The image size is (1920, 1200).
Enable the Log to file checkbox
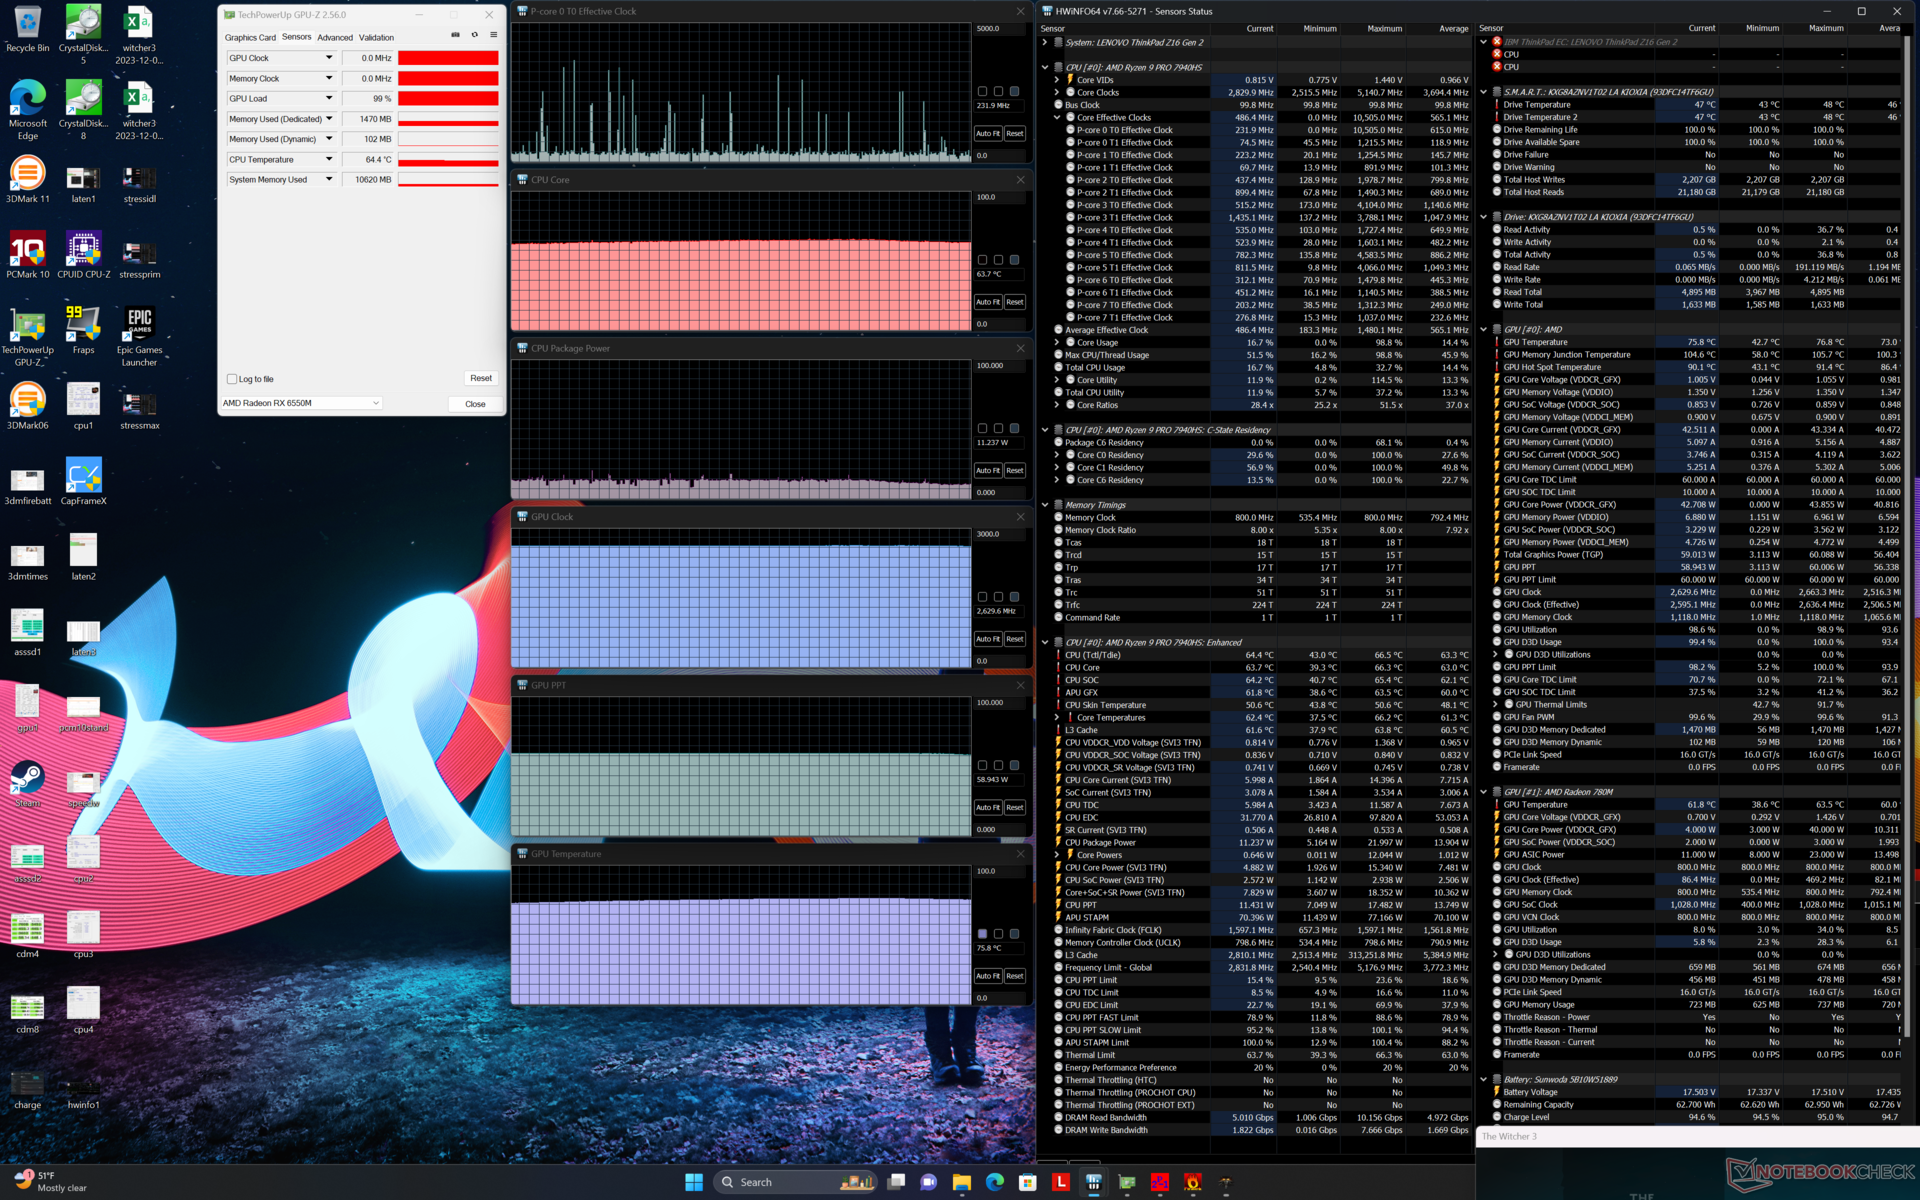click(232, 379)
